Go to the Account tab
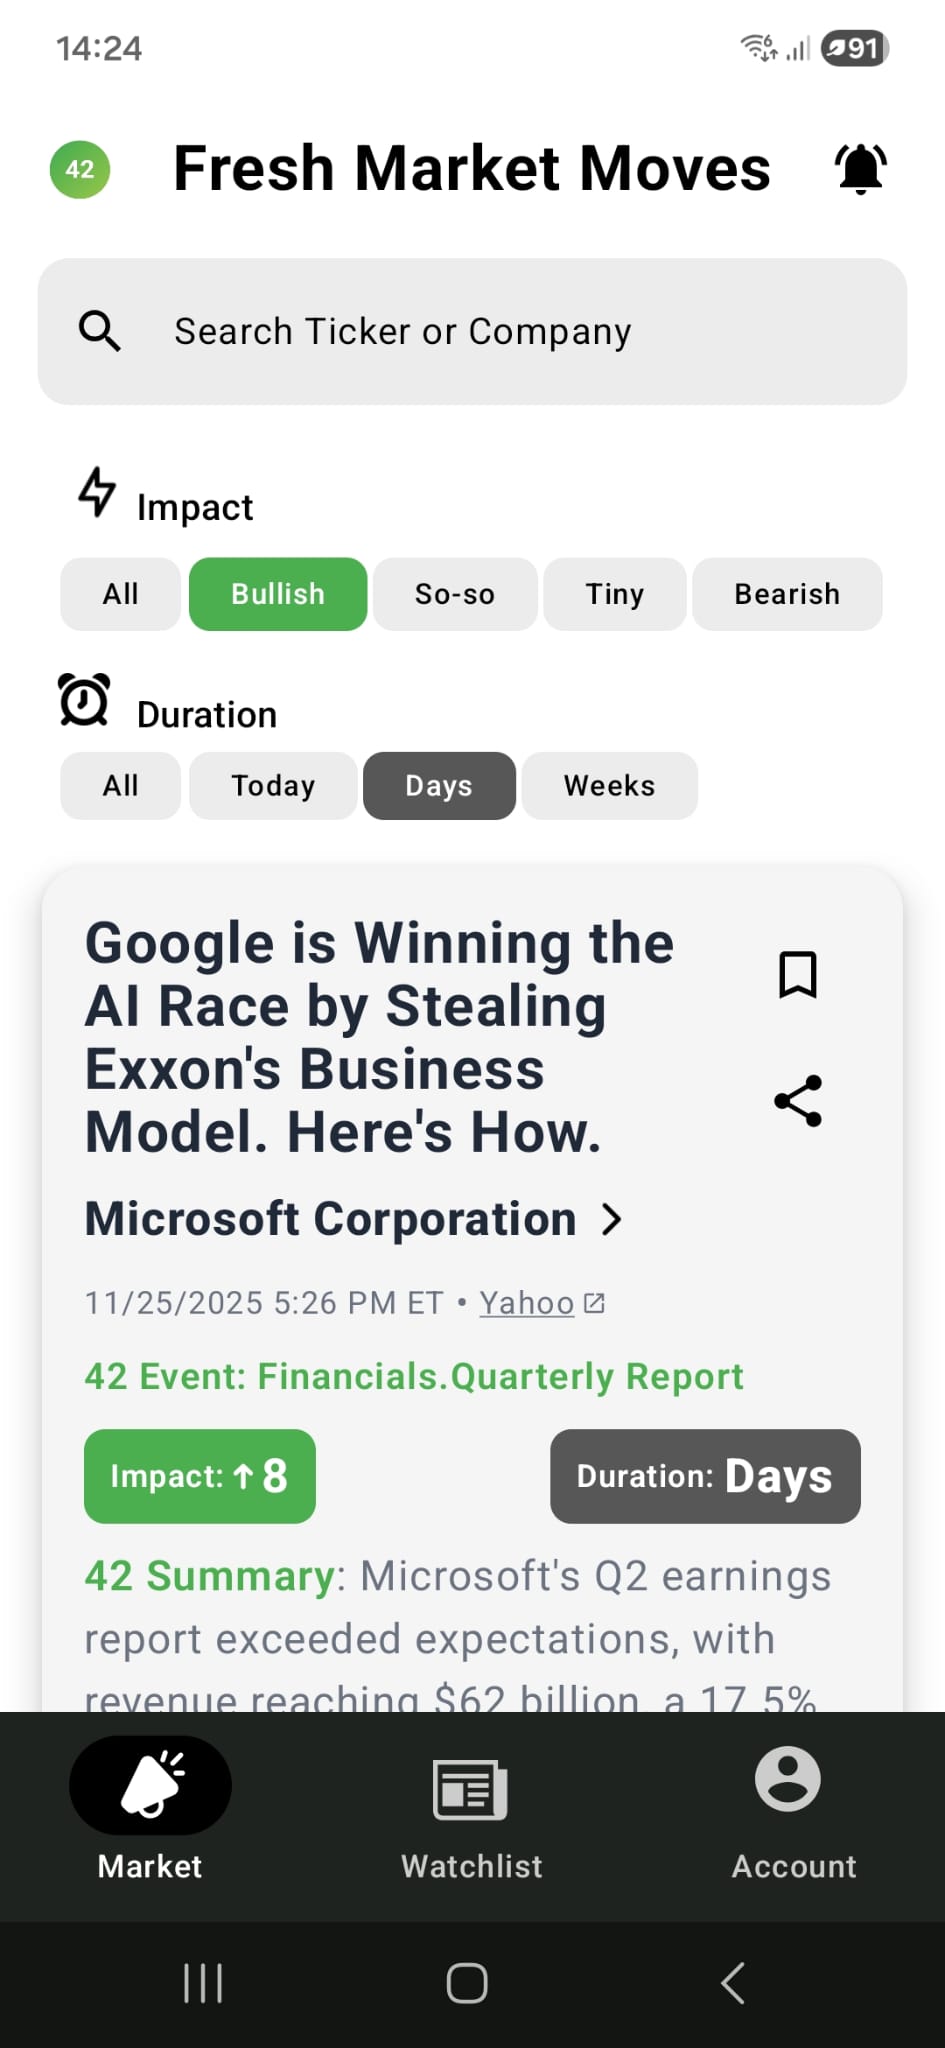 pyautogui.click(x=793, y=1812)
